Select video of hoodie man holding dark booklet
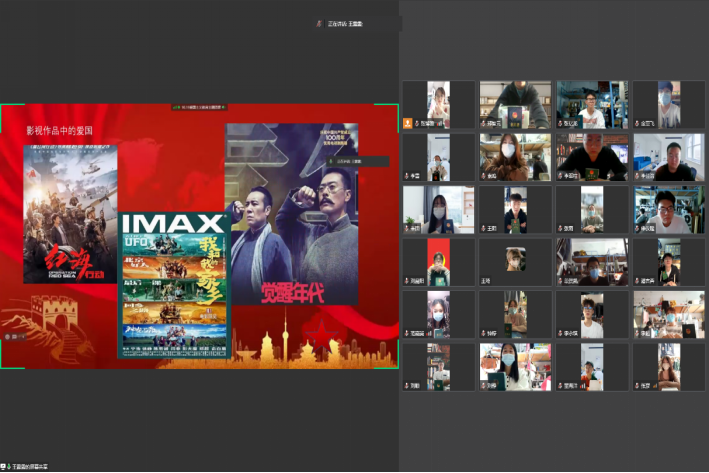 tap(515, 105)
